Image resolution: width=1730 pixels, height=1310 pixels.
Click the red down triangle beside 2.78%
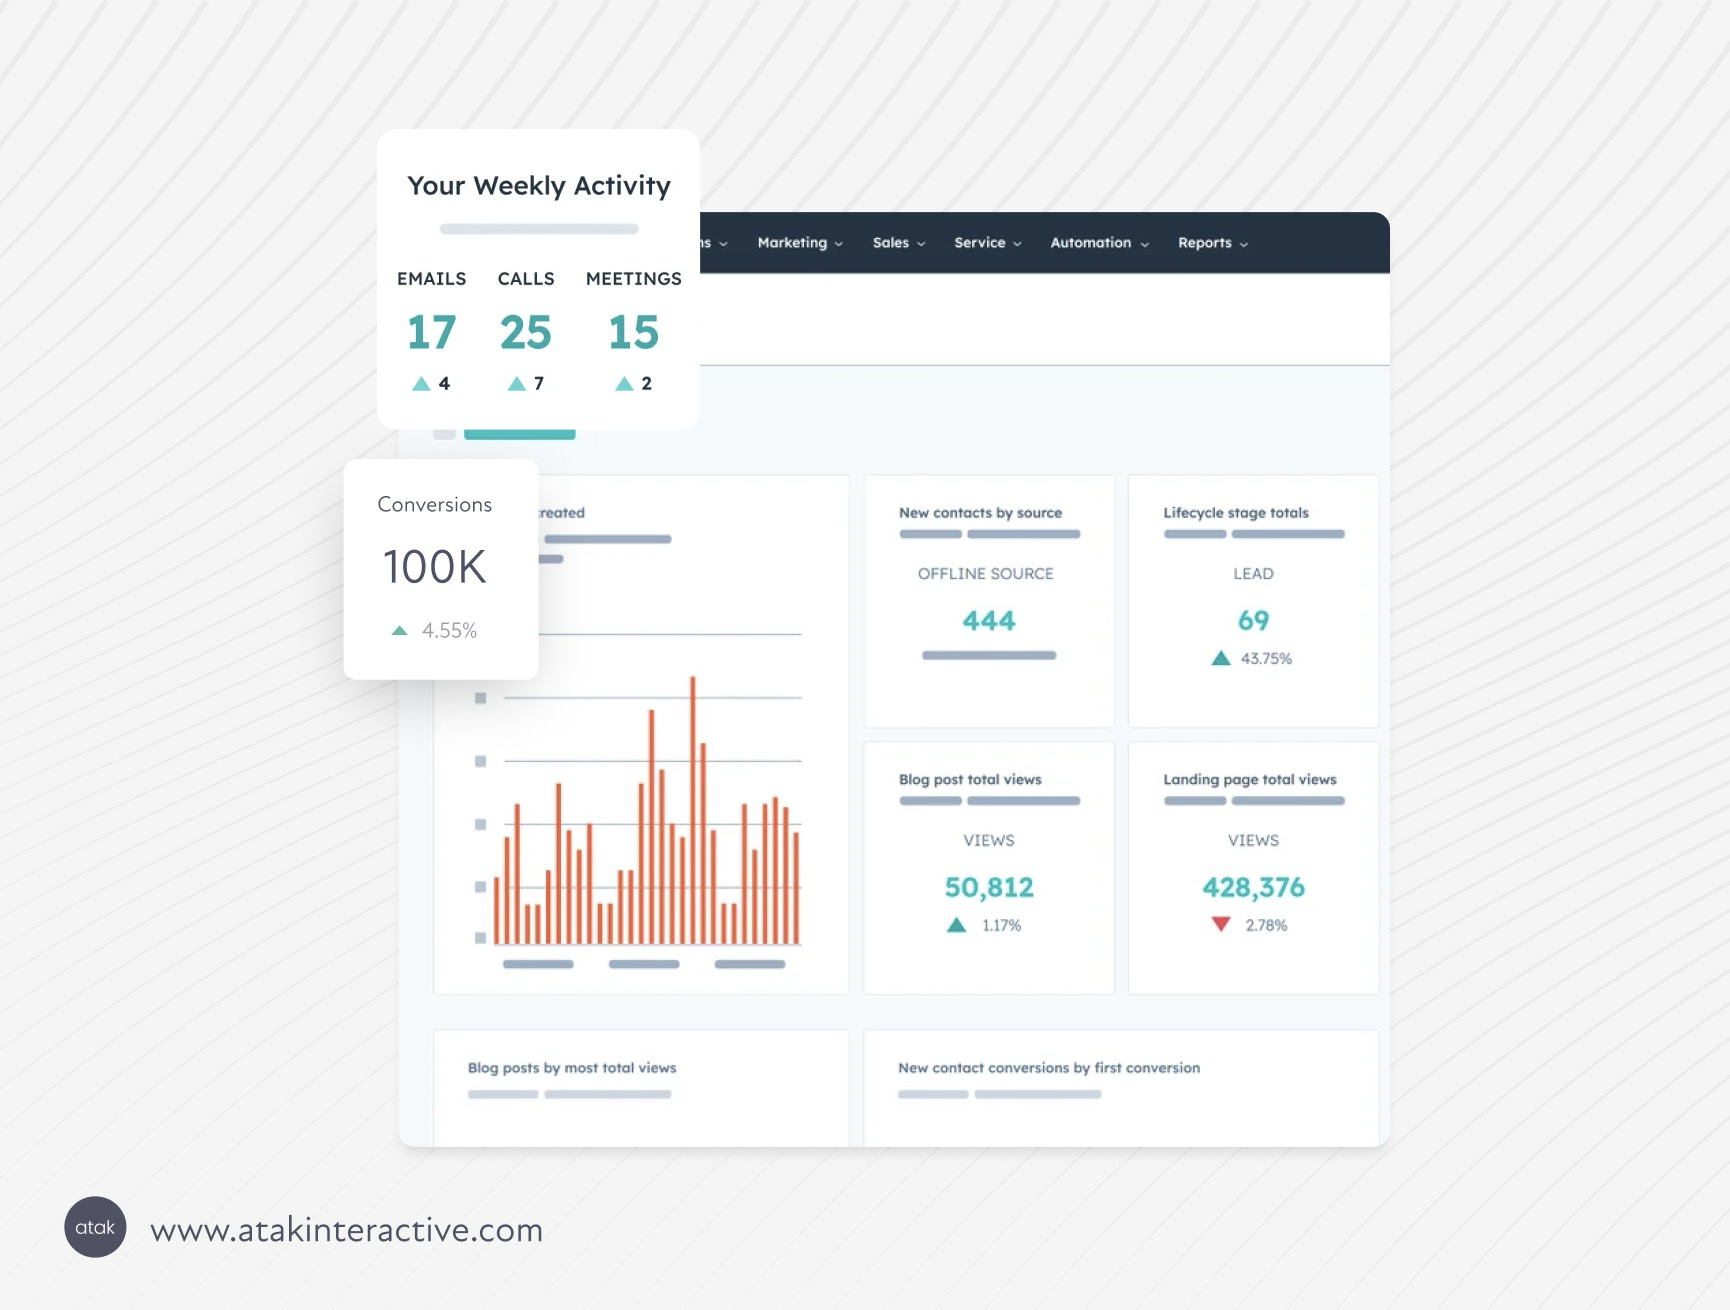(x=1220, y=924)
